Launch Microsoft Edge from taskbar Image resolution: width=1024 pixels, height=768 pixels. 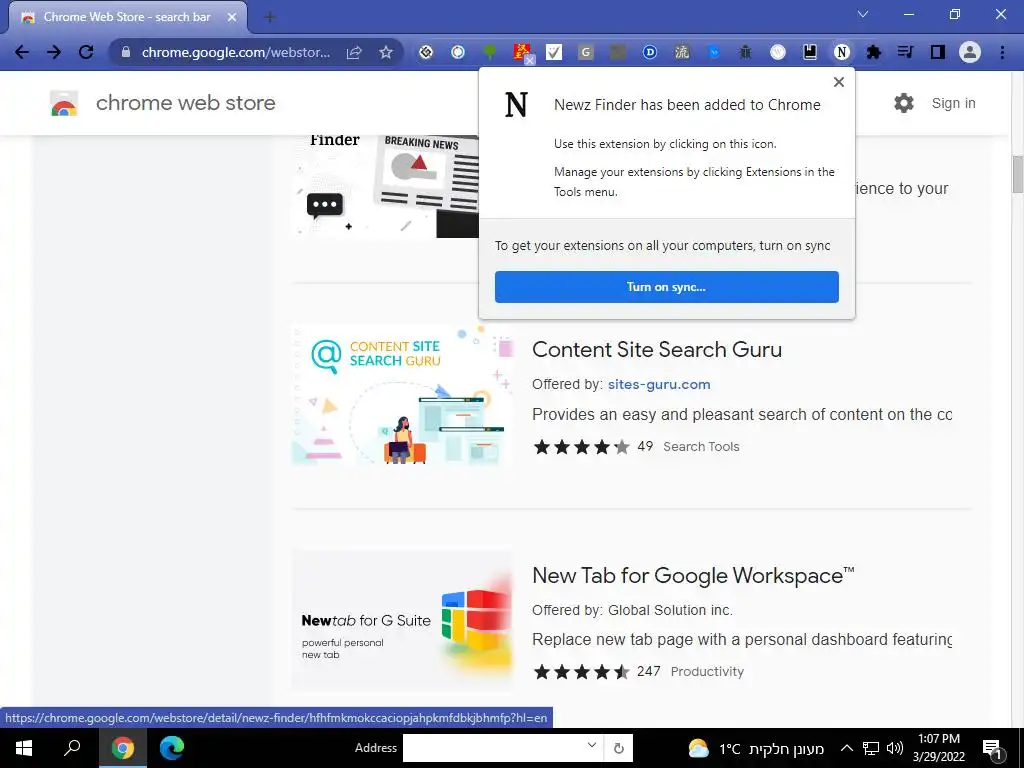pos(172,748)
